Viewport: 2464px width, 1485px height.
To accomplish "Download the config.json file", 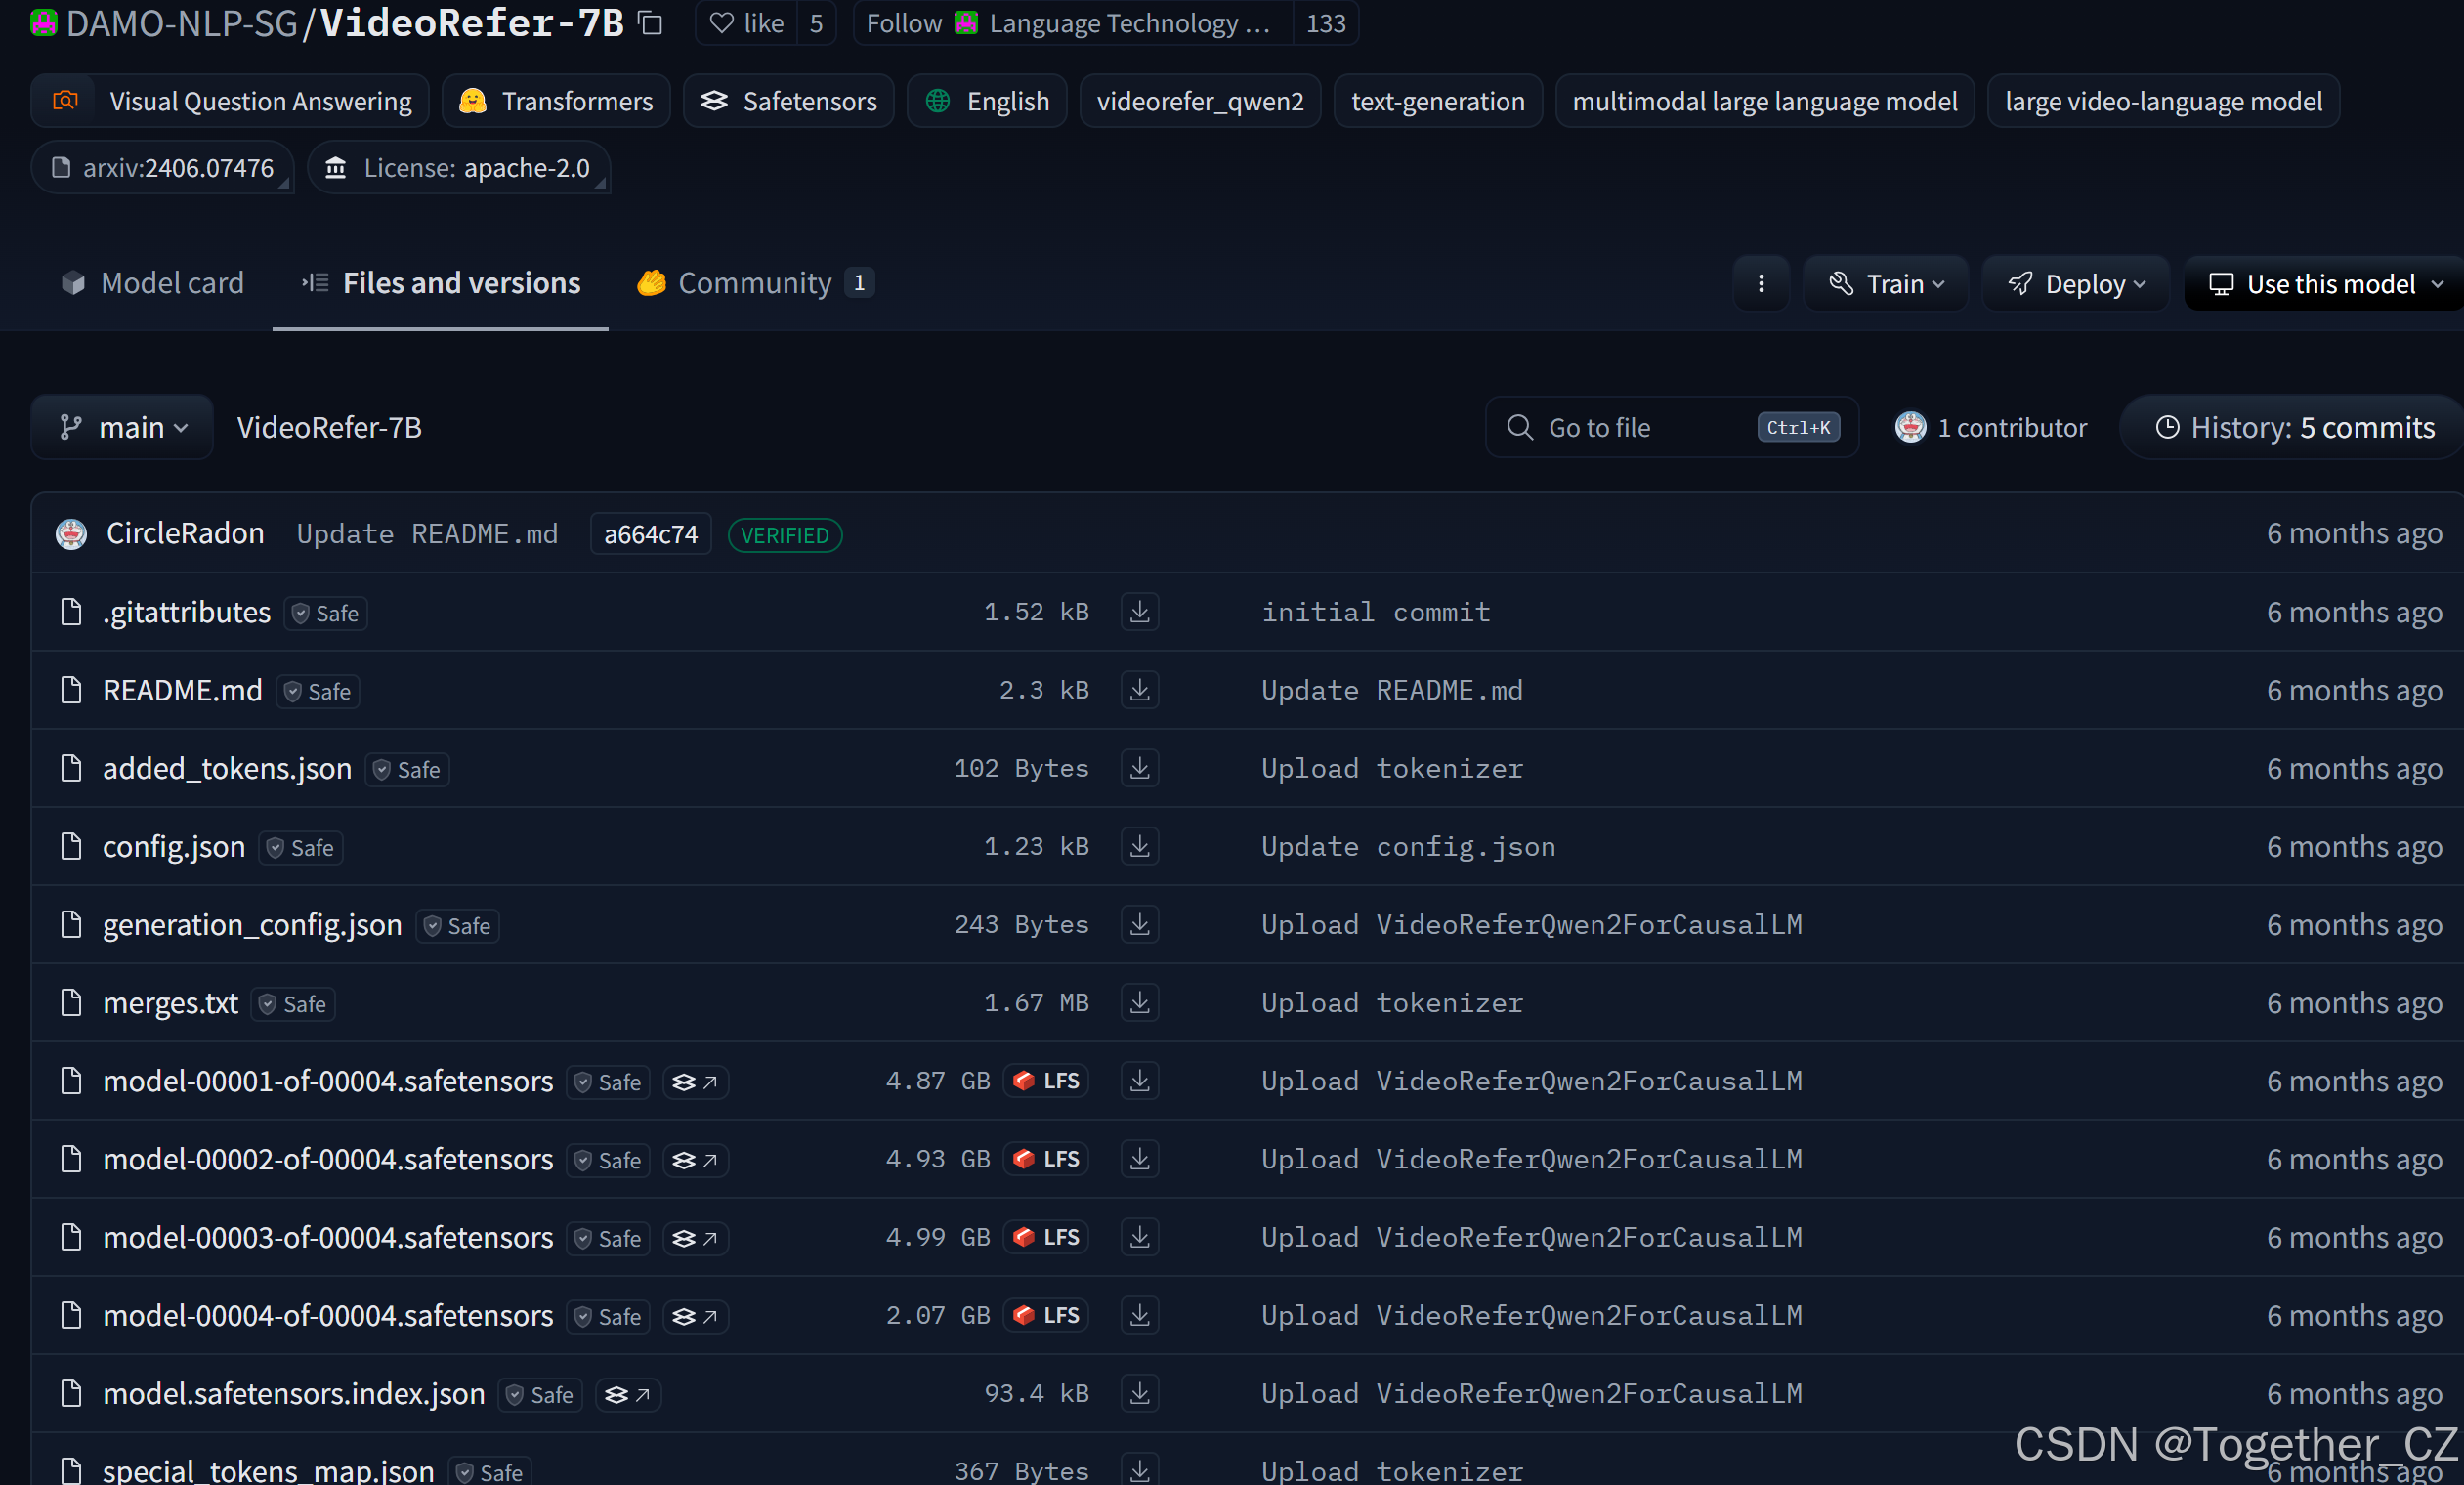I will [x=1139, y=846].
